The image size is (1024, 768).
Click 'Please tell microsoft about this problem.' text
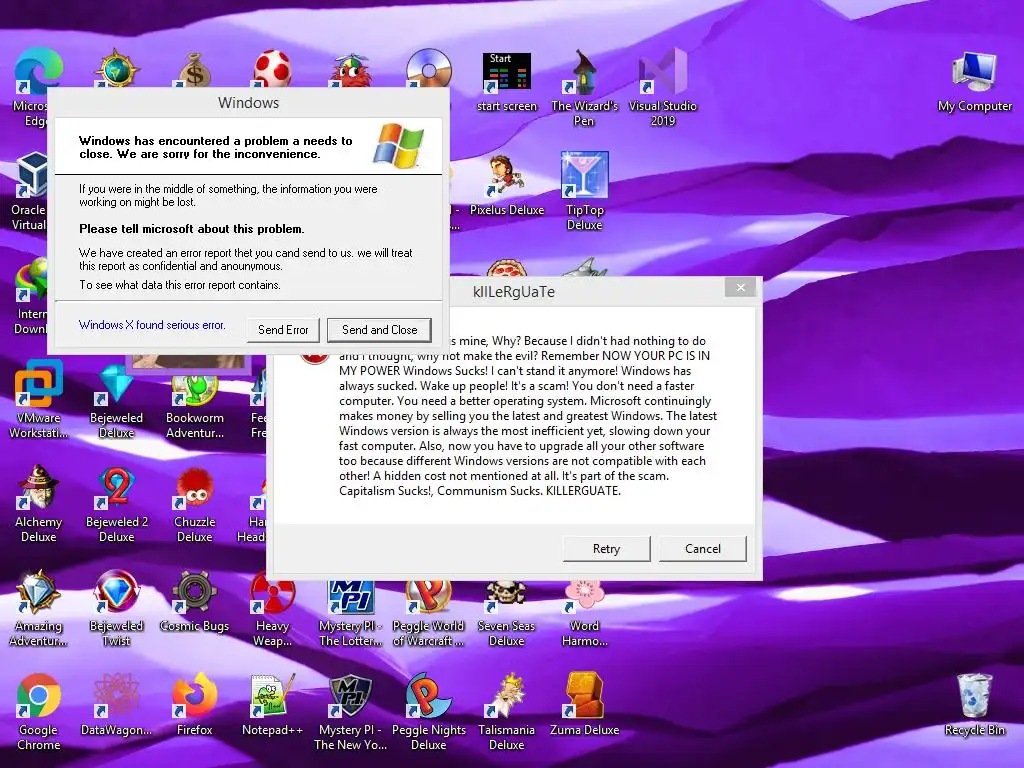[191, 229]
